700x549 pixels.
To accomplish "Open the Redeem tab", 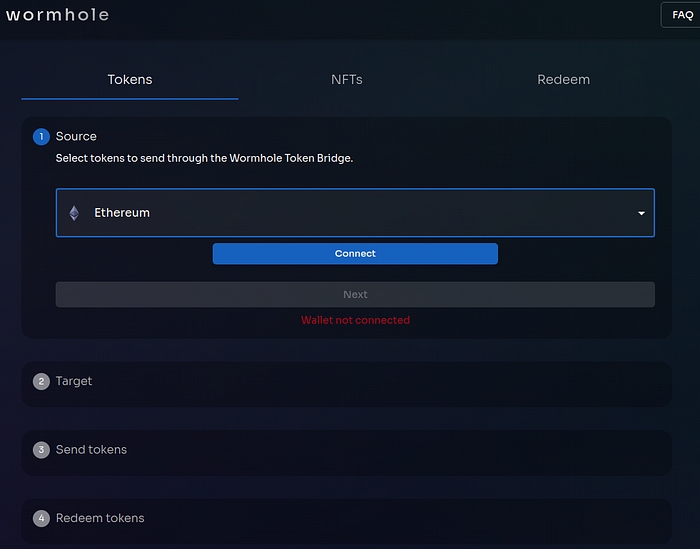I will tap(563, 79).
